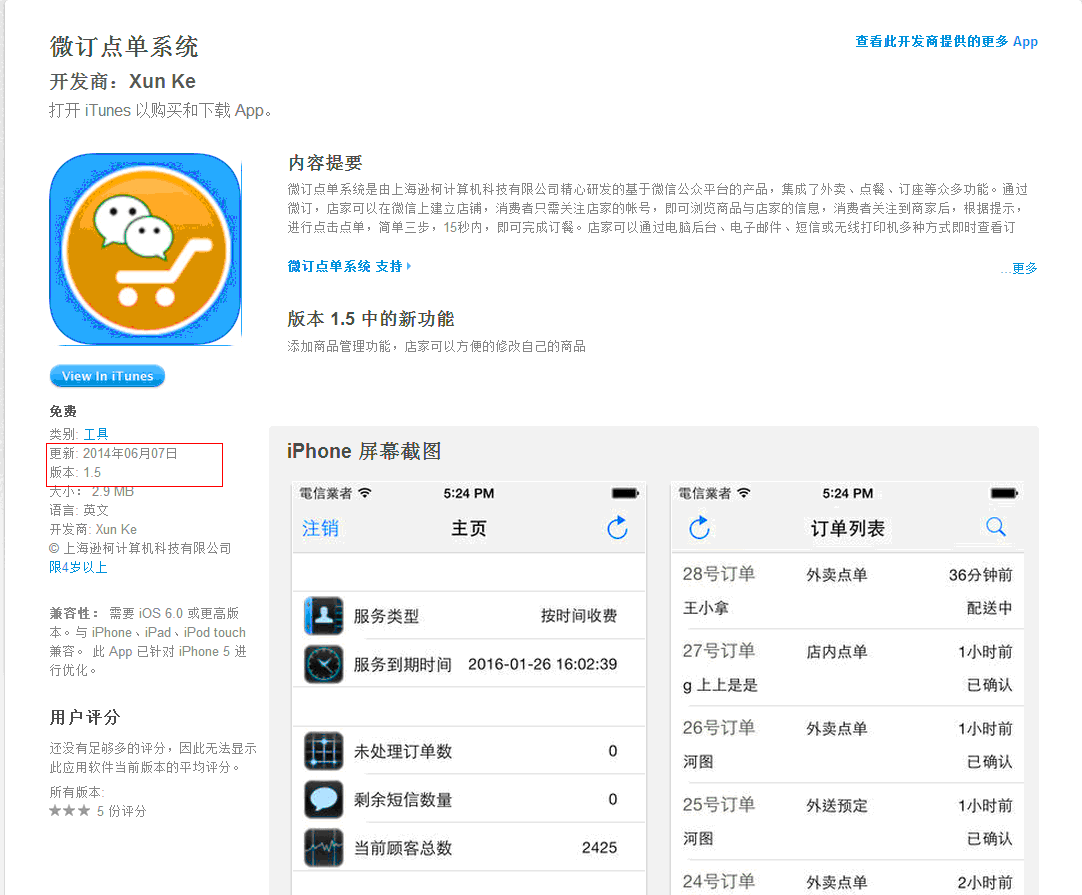The height and width of the screenshot is (895, 1082).
Task: Click battery icon in 订单列表 screenshot status bar
Action: 1004,493
